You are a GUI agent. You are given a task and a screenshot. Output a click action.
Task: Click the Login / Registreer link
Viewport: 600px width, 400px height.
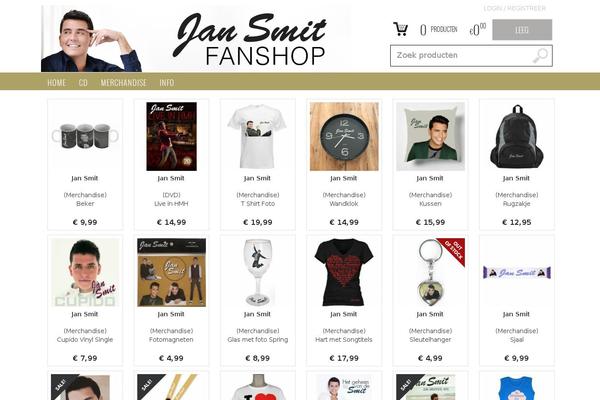coord(515,8)
